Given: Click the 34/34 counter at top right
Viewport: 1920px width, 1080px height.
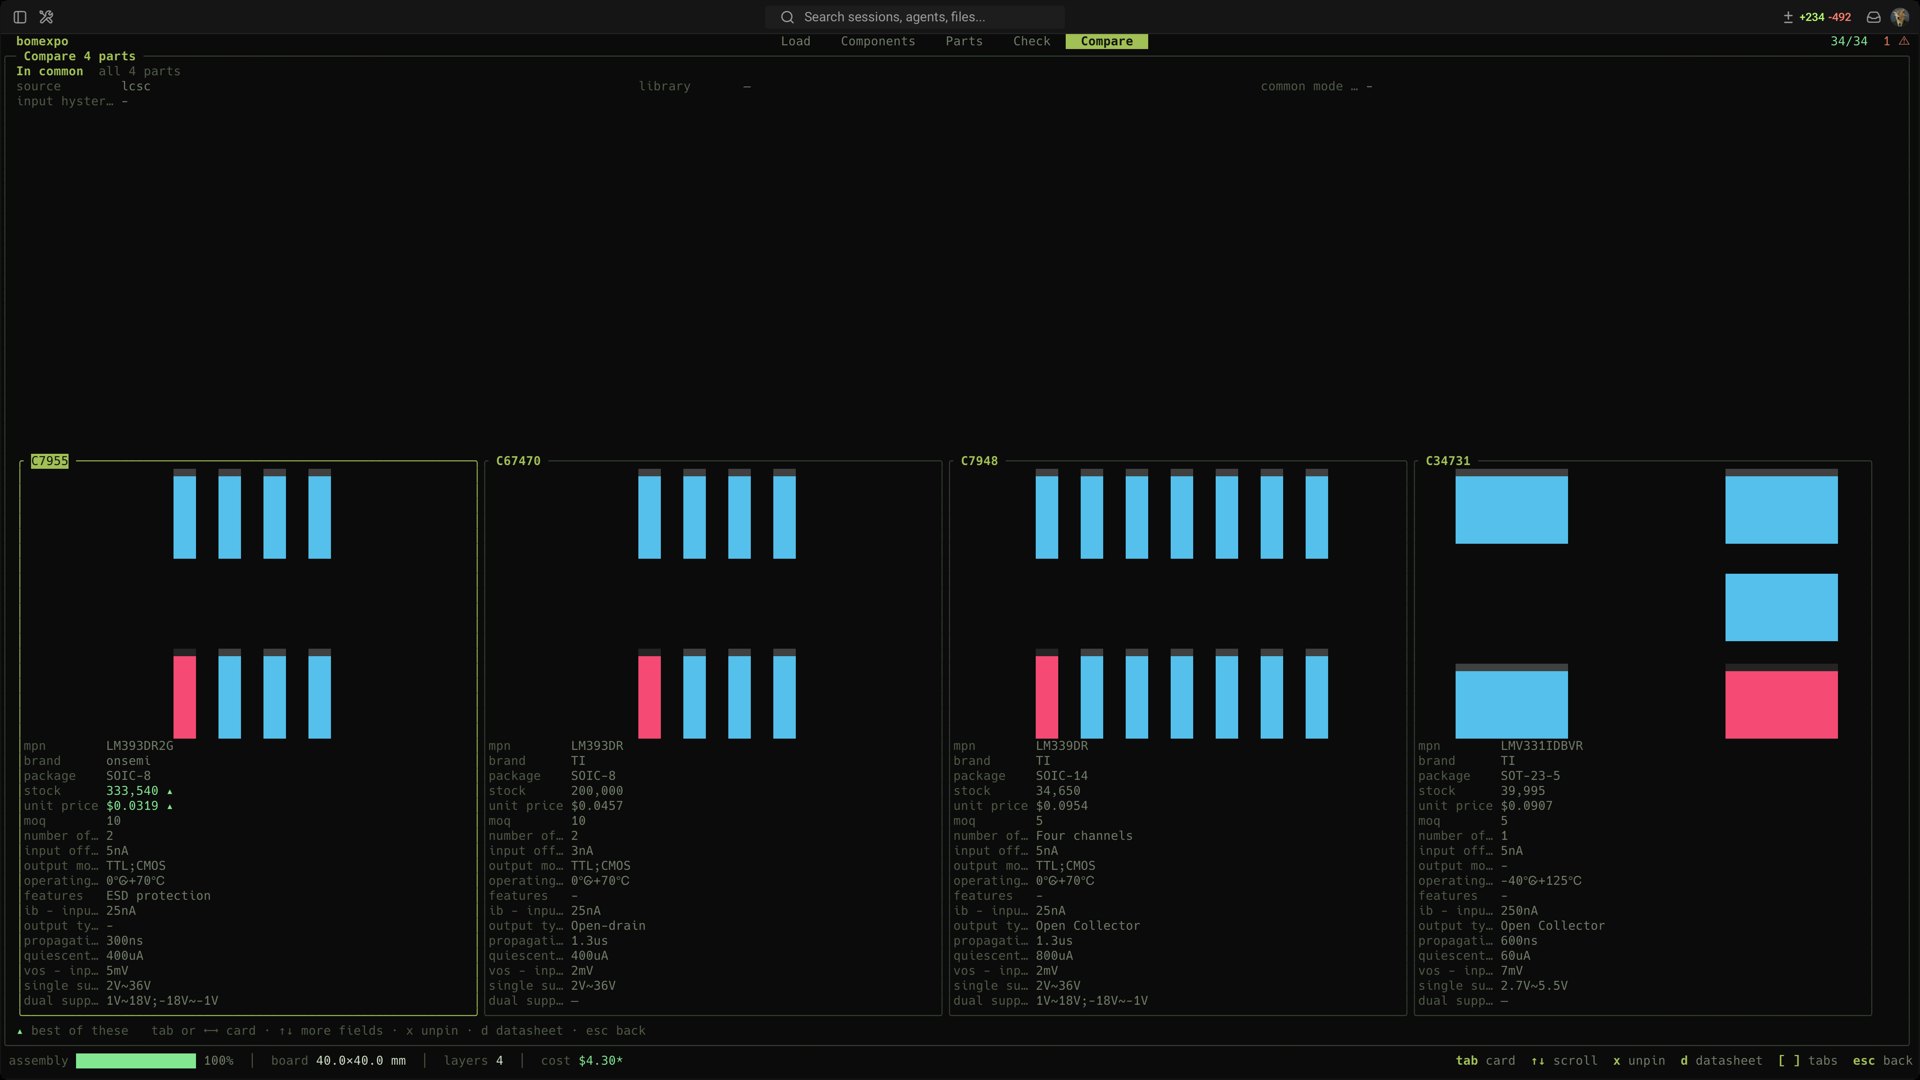Looking at the screenshot, I should coord(1849,41).
